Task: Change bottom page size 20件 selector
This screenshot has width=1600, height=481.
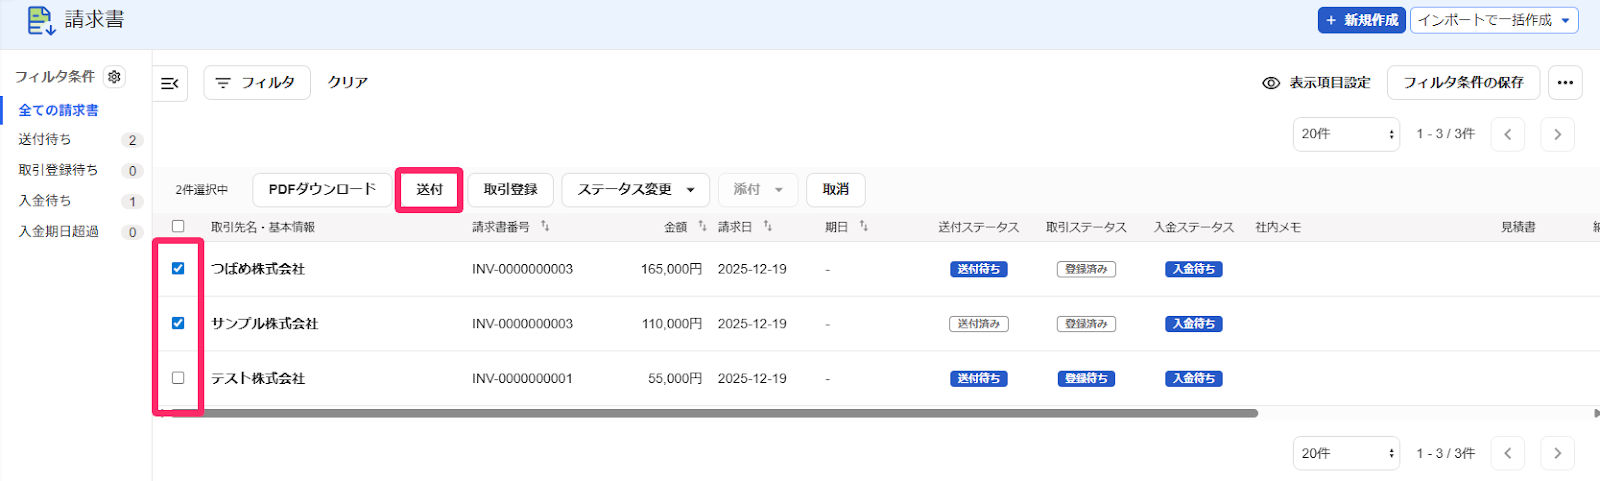Action: click(1346, 453)
